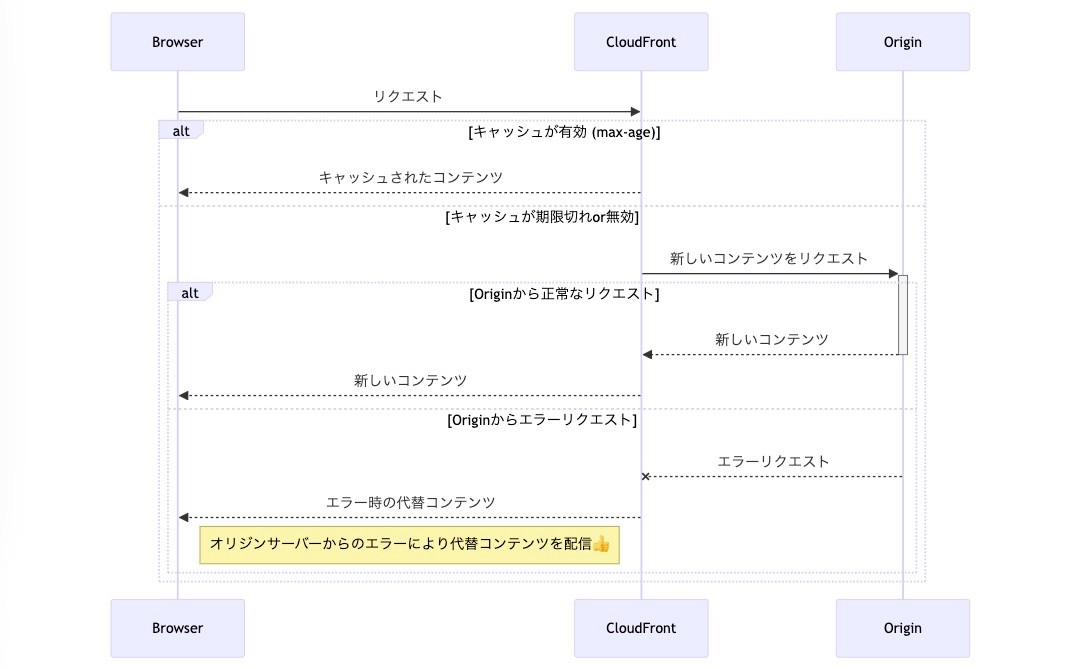
Task: Select the 'リクエスト' message label
Action: tap(408, 96)
